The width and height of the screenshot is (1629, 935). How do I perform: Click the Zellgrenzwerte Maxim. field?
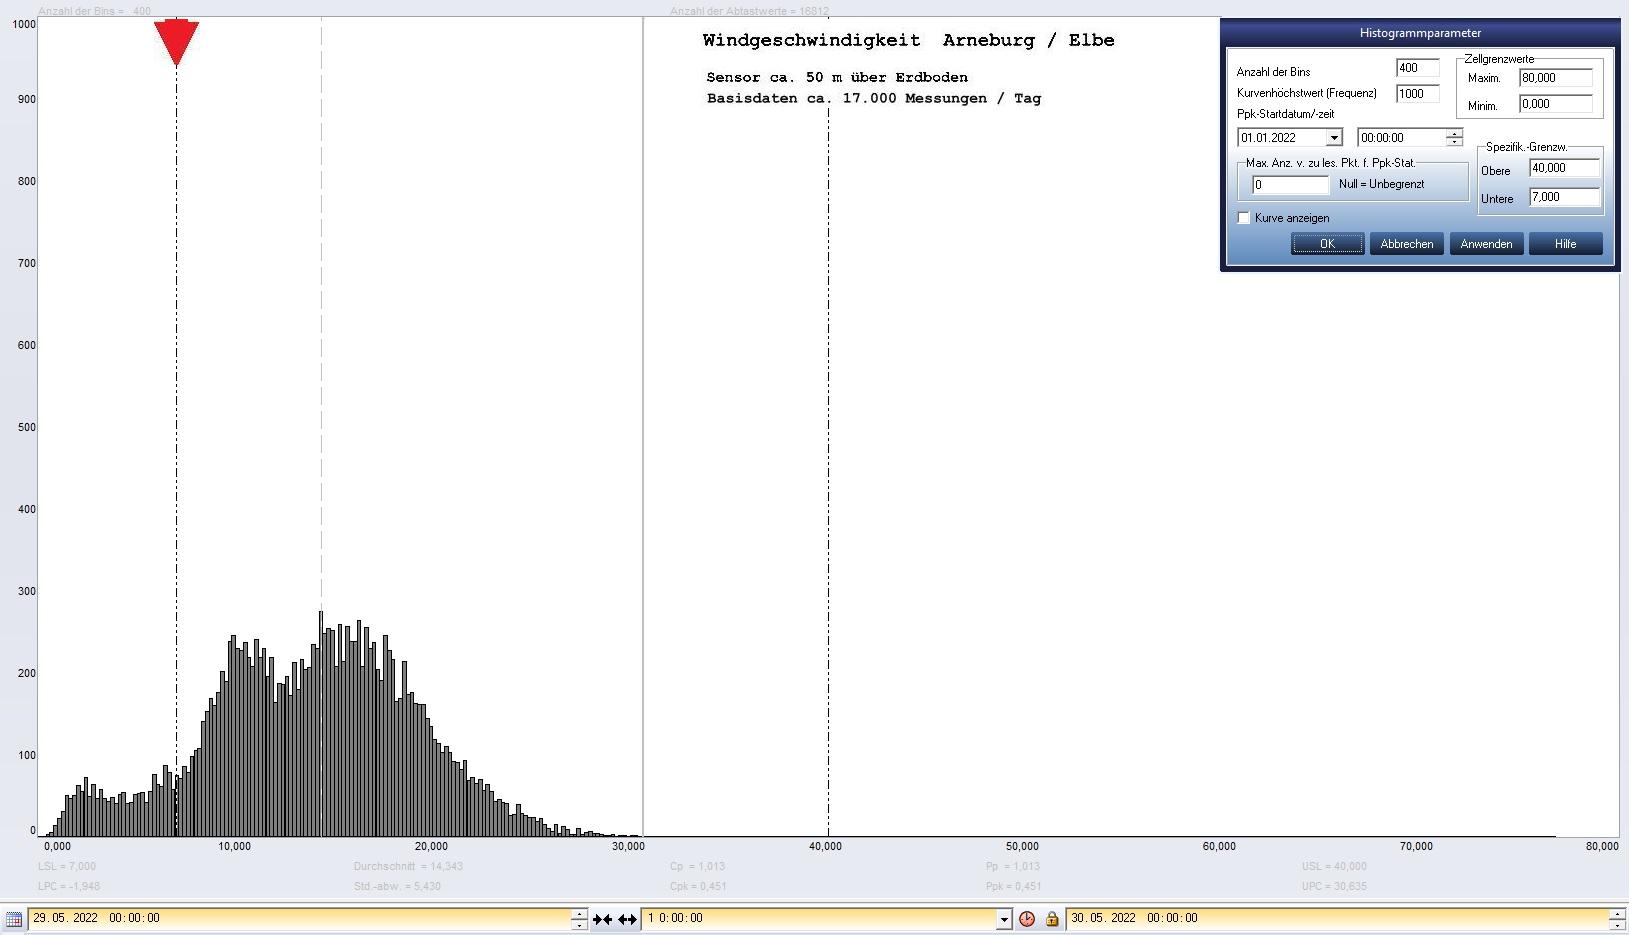(1555, 78)
